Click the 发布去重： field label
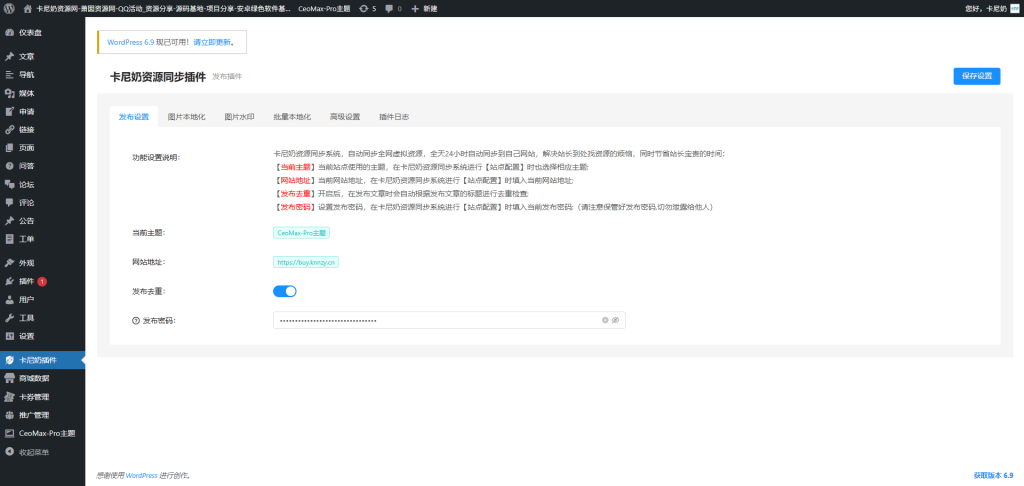Screen dimensions: 1024x486 (148, 291)
